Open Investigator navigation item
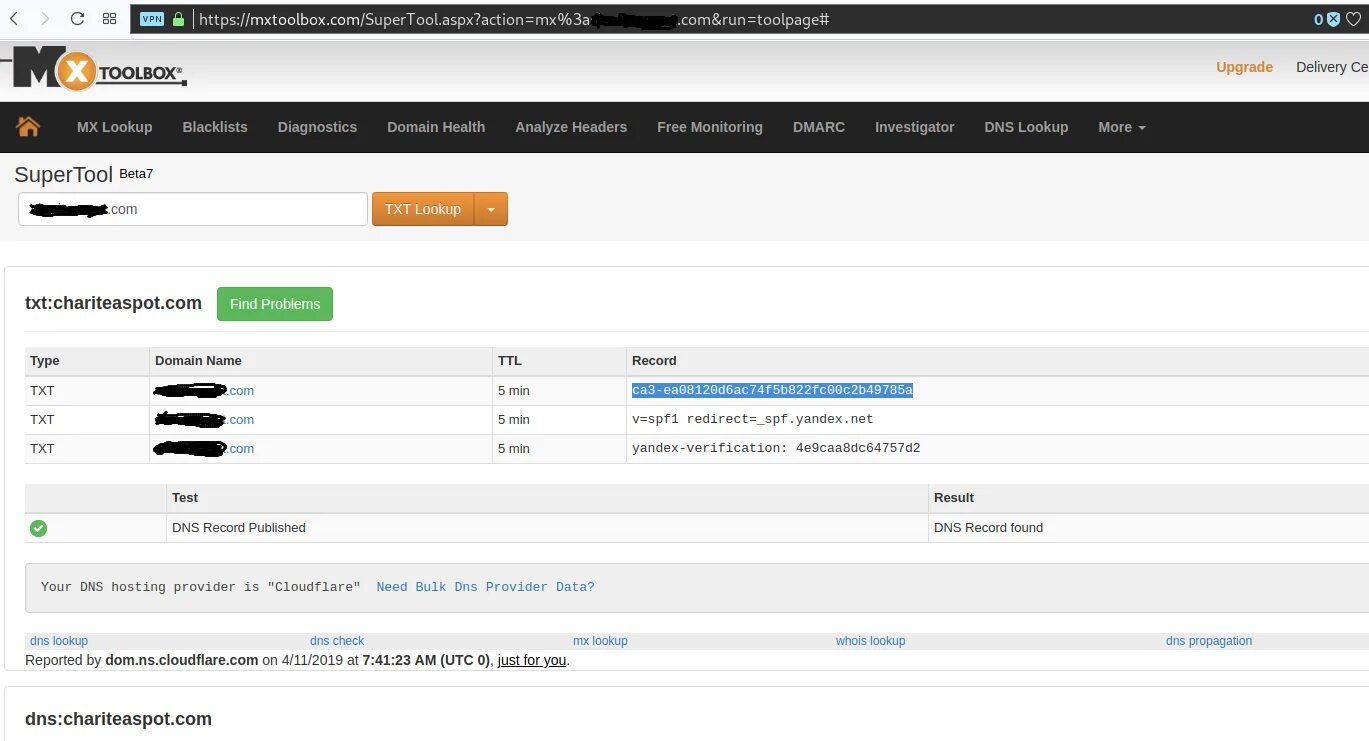Image resolution: width=1369 pixels, height=741 pixels. coord(914,127)
